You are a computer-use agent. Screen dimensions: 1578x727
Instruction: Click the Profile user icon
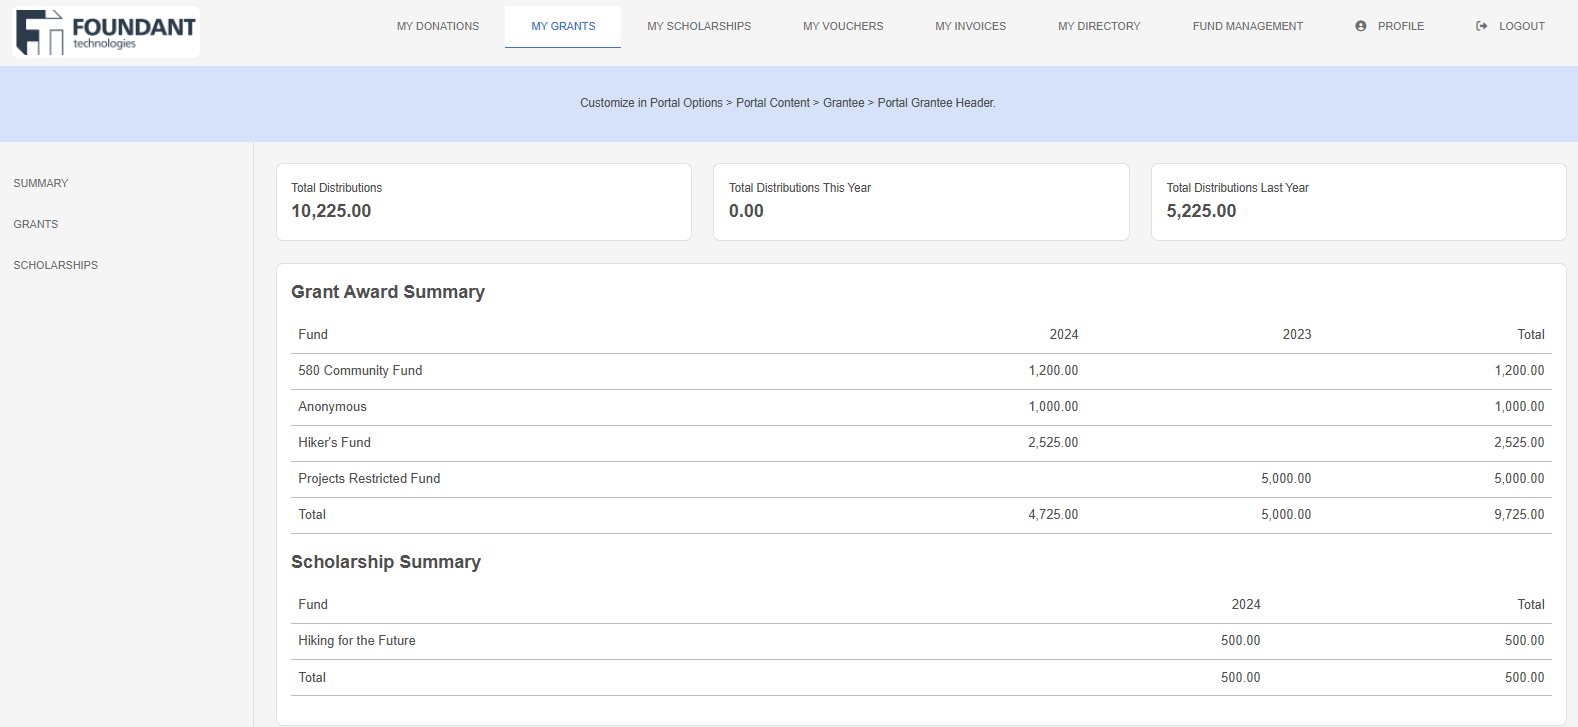click(1360, 26)
